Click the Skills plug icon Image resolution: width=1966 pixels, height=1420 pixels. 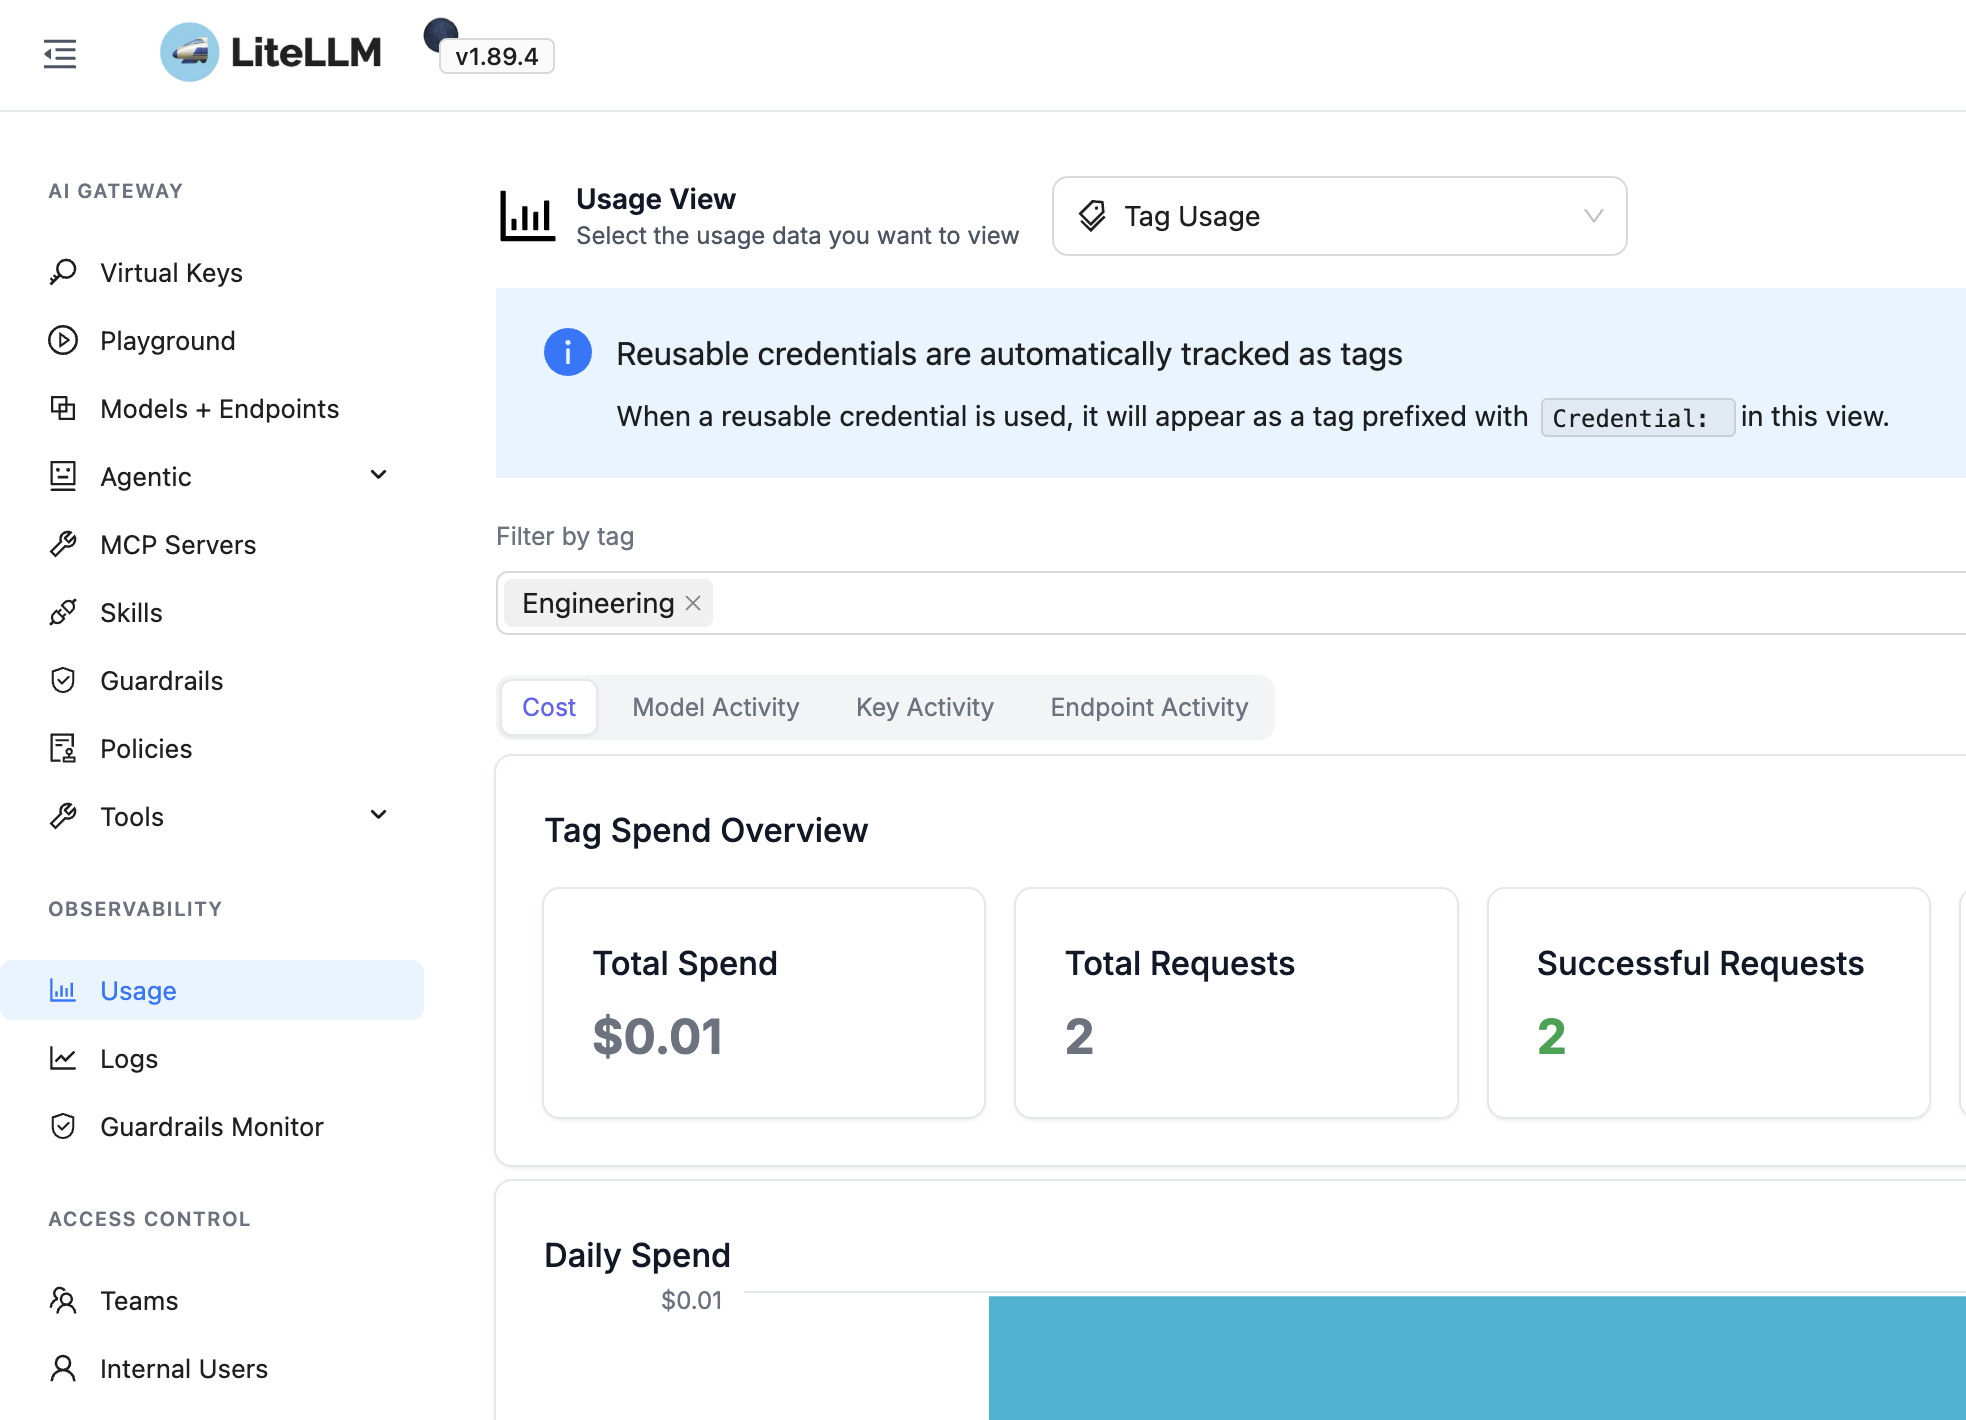(63, 612)
